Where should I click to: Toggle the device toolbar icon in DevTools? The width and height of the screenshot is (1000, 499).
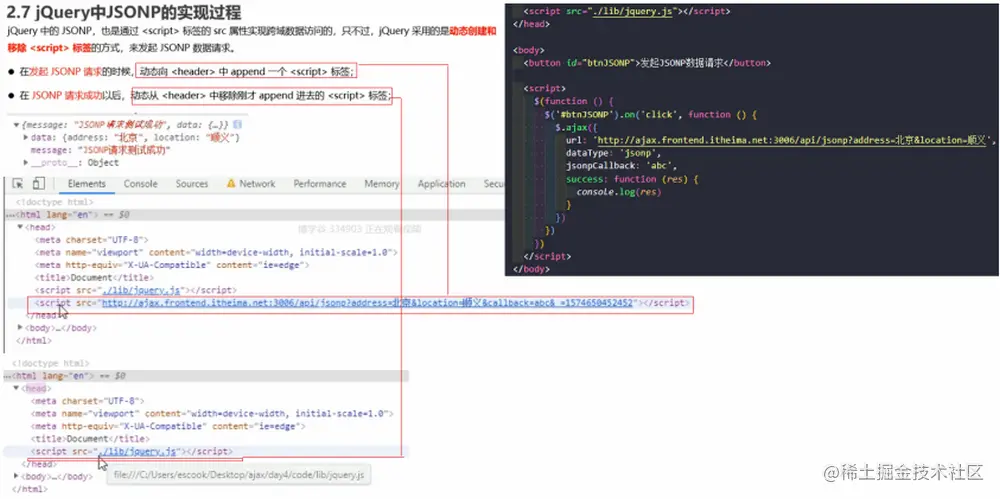coord(38,184)
